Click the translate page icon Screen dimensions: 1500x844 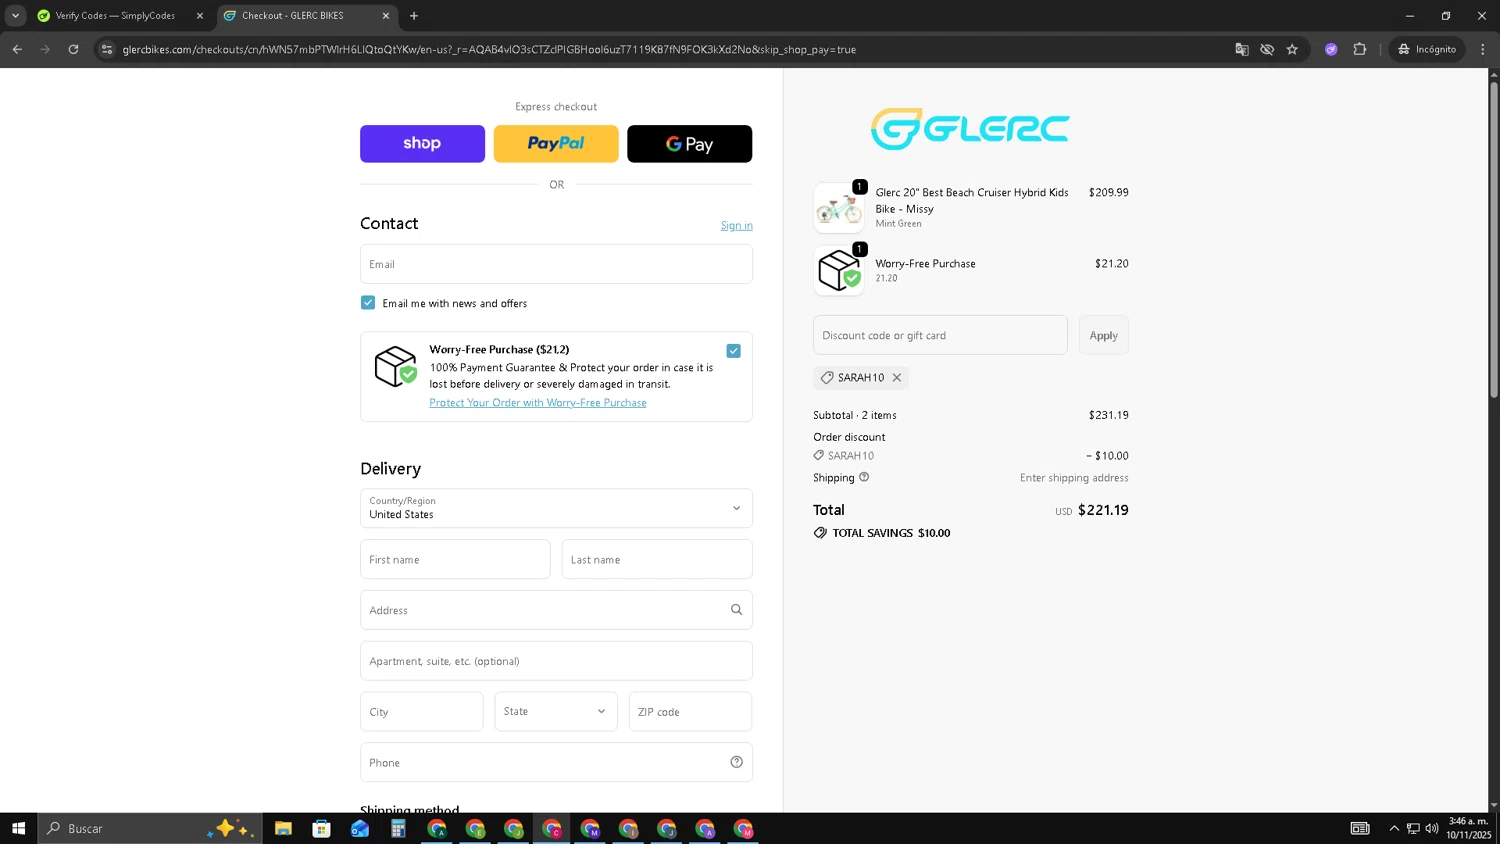coord(1242,49)
